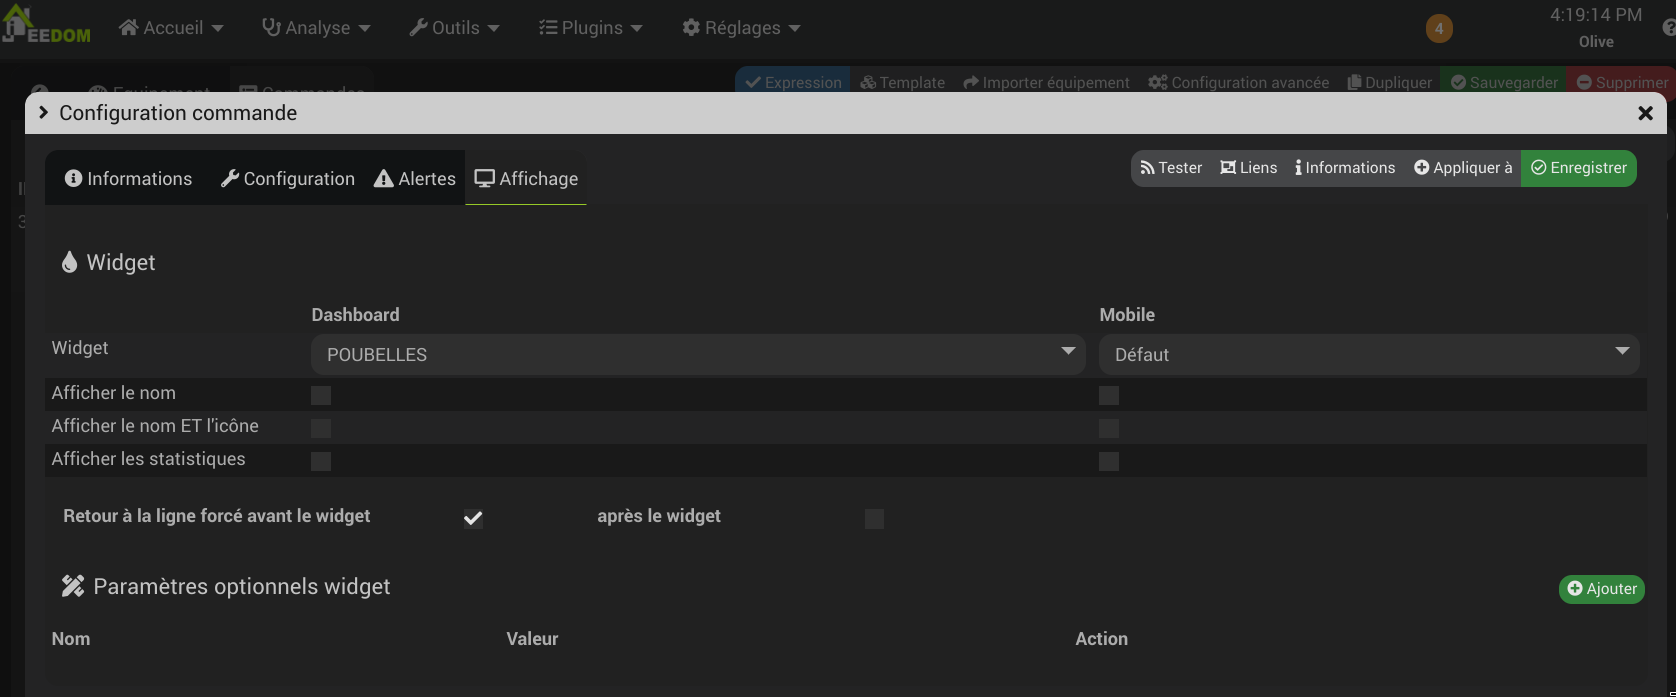Open the Plugins menu

pos(590,28)
